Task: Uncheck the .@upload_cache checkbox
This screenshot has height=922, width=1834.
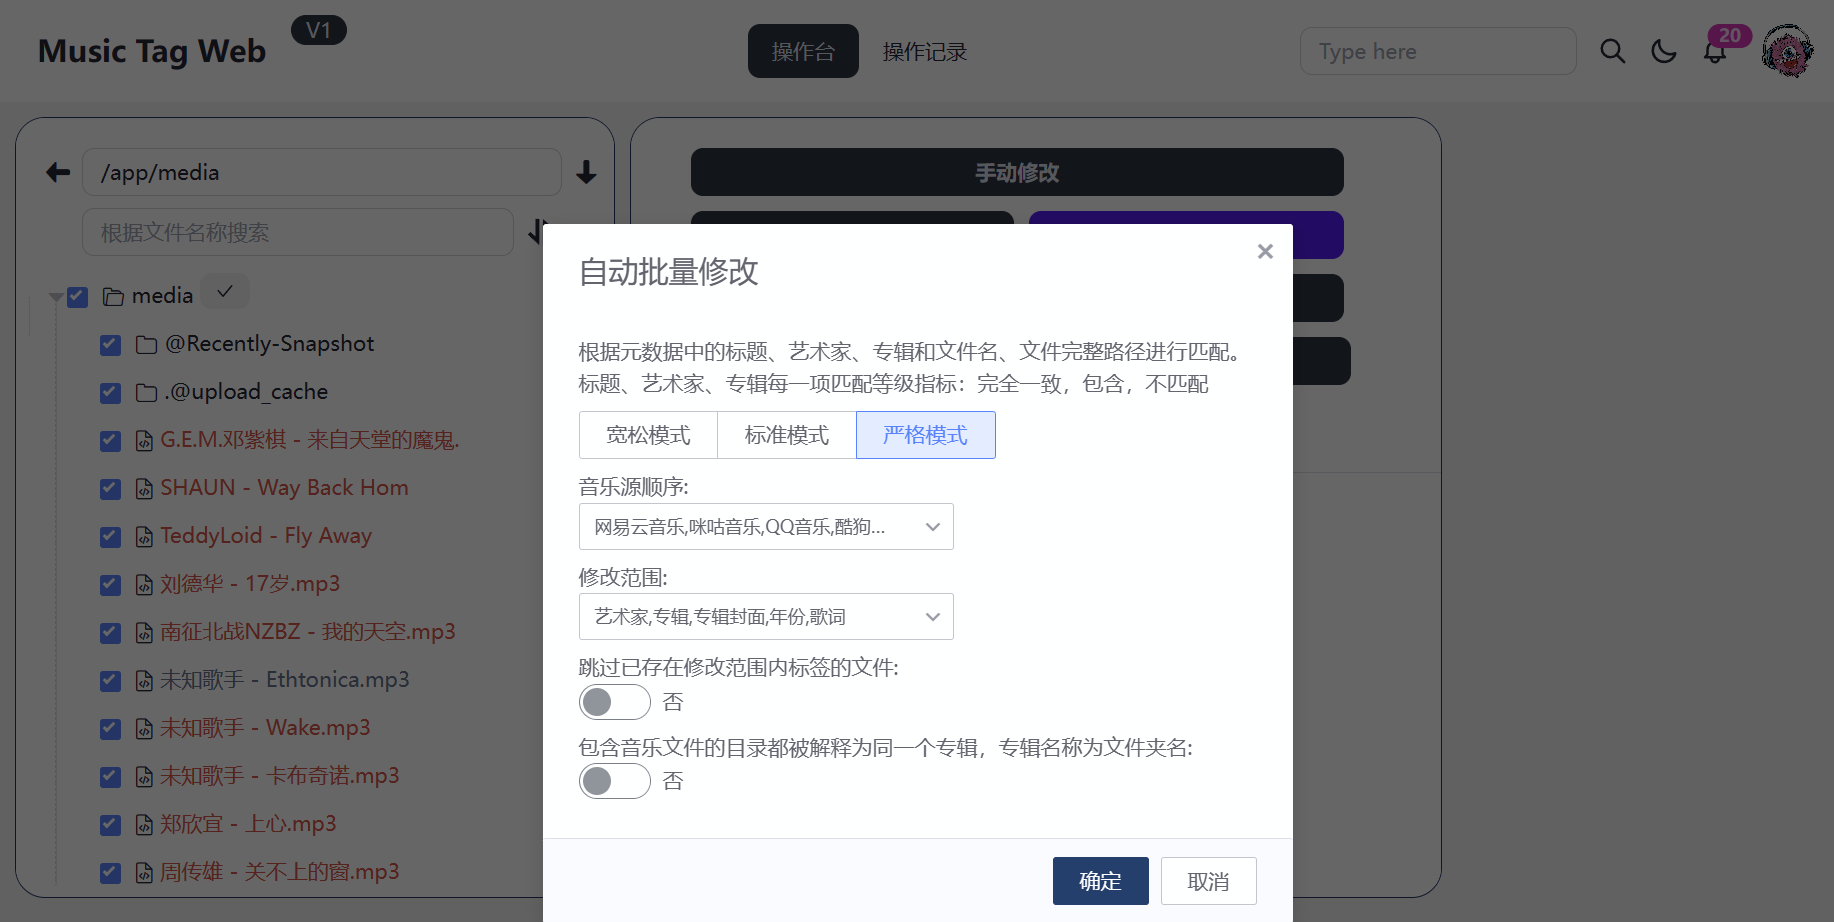Action: [111, 392]
